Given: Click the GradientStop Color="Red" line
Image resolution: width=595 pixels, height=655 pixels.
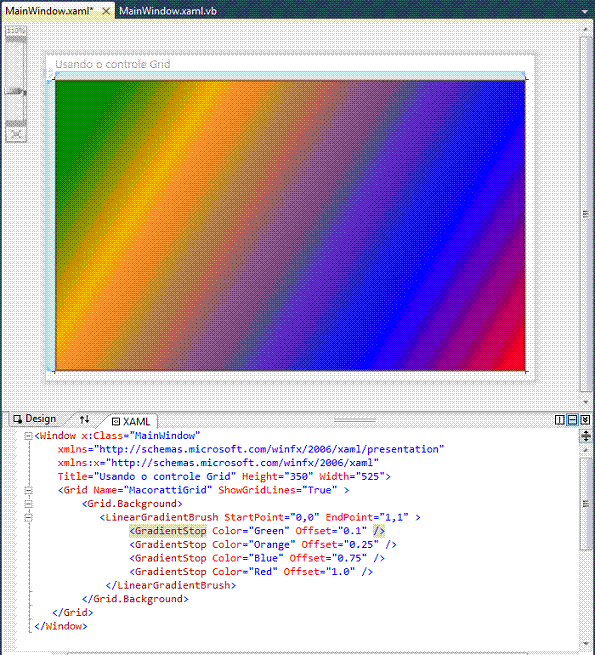Looking at the screenshot, I should tap(251, 572).
